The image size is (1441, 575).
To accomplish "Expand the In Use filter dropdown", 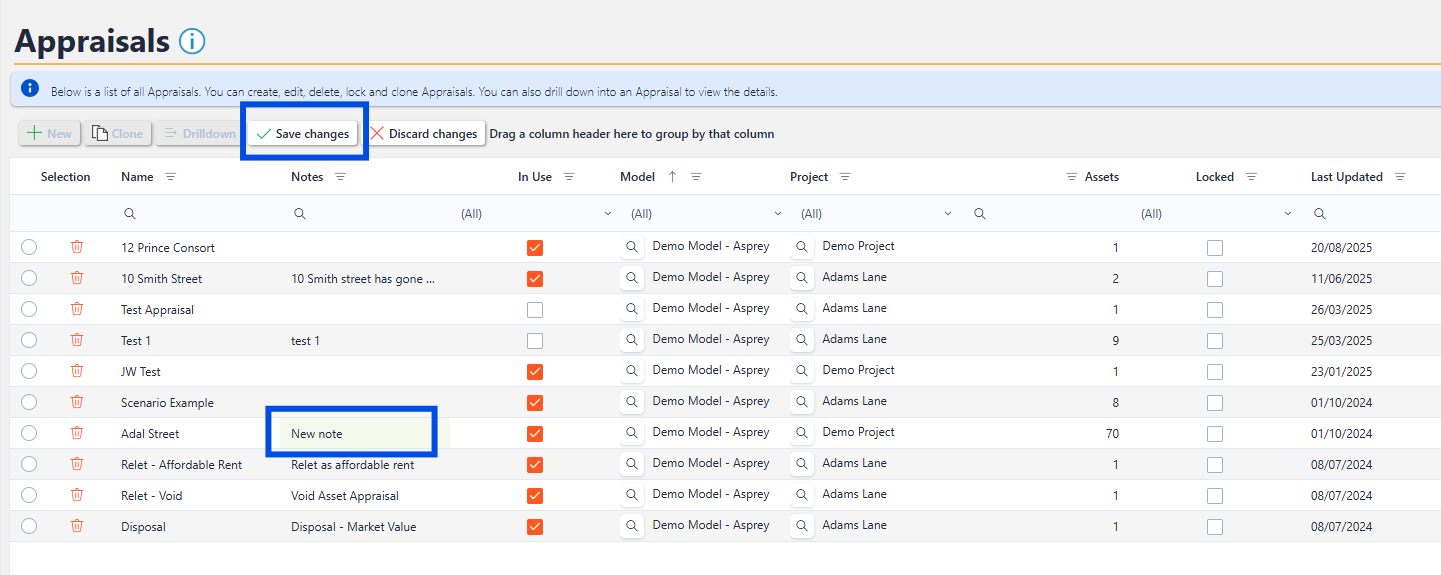I will pyautogui.click(x=608, y=214).
